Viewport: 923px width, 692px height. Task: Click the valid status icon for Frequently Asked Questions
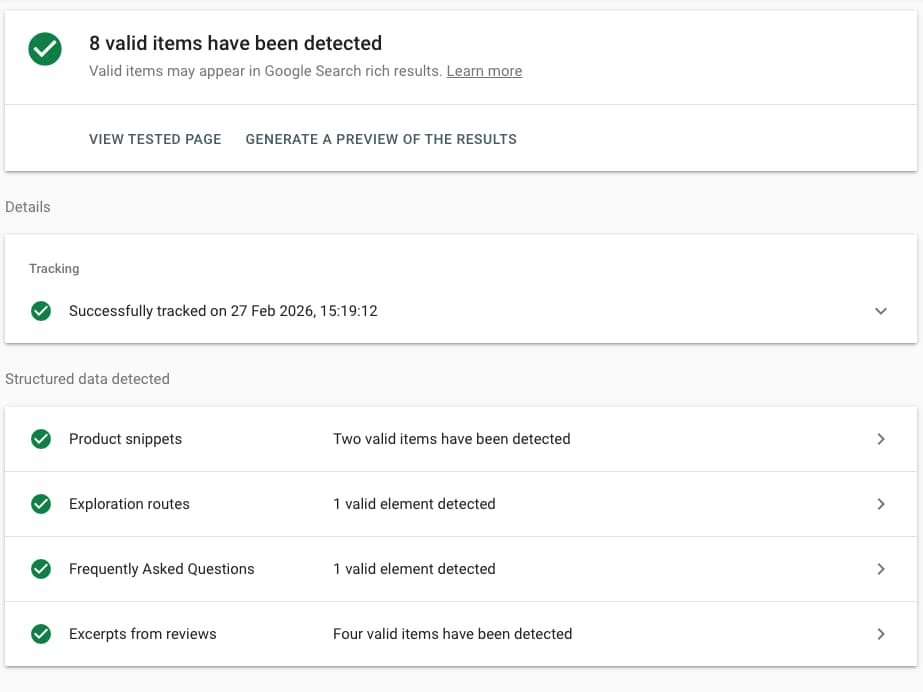click(41, 569)
